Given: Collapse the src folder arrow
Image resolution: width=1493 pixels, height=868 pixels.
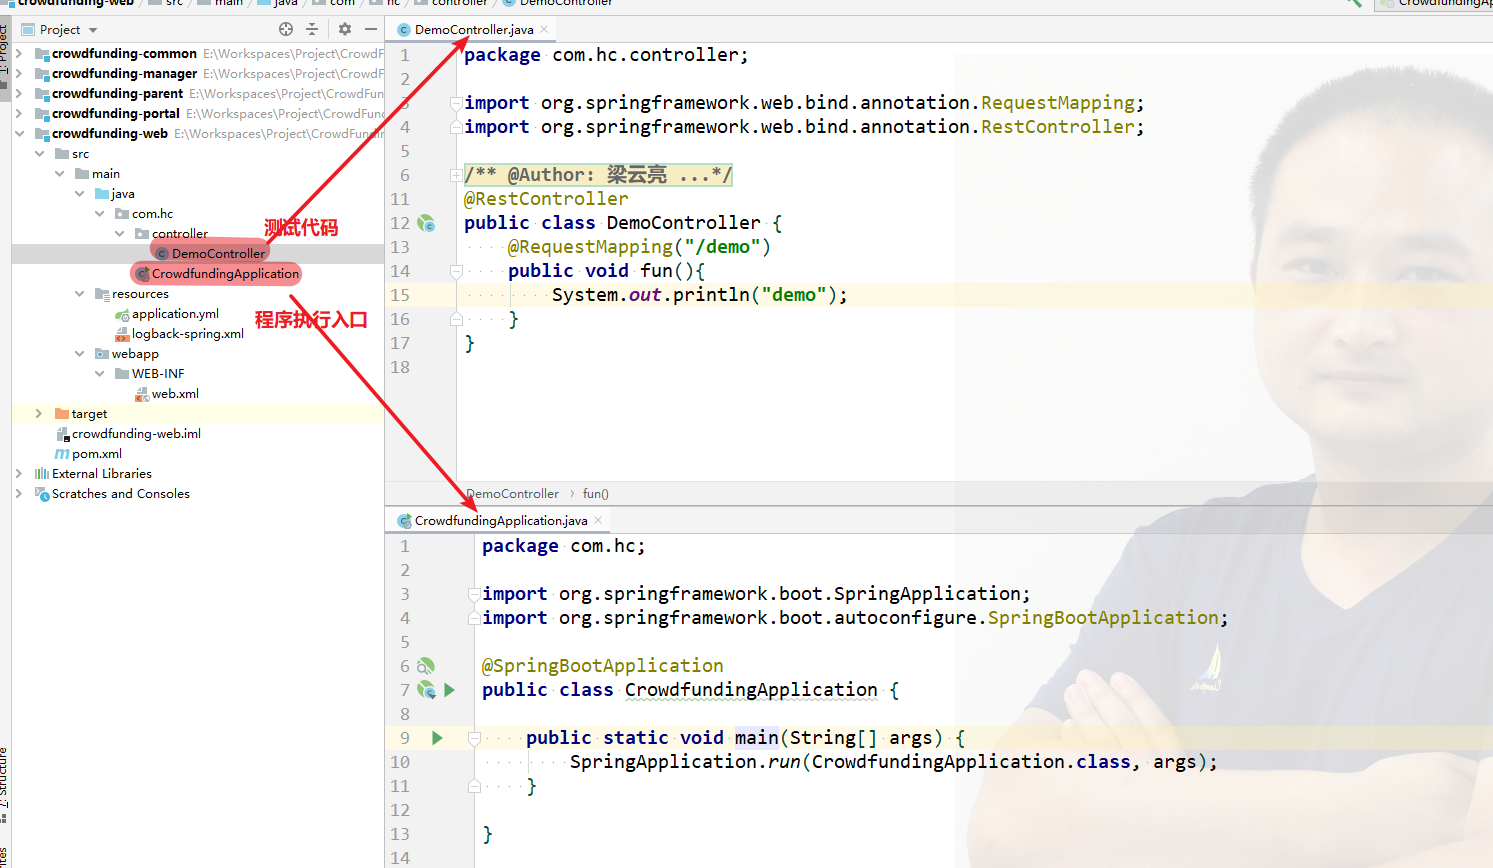Looking at the screenshot, I should [39, 153].
